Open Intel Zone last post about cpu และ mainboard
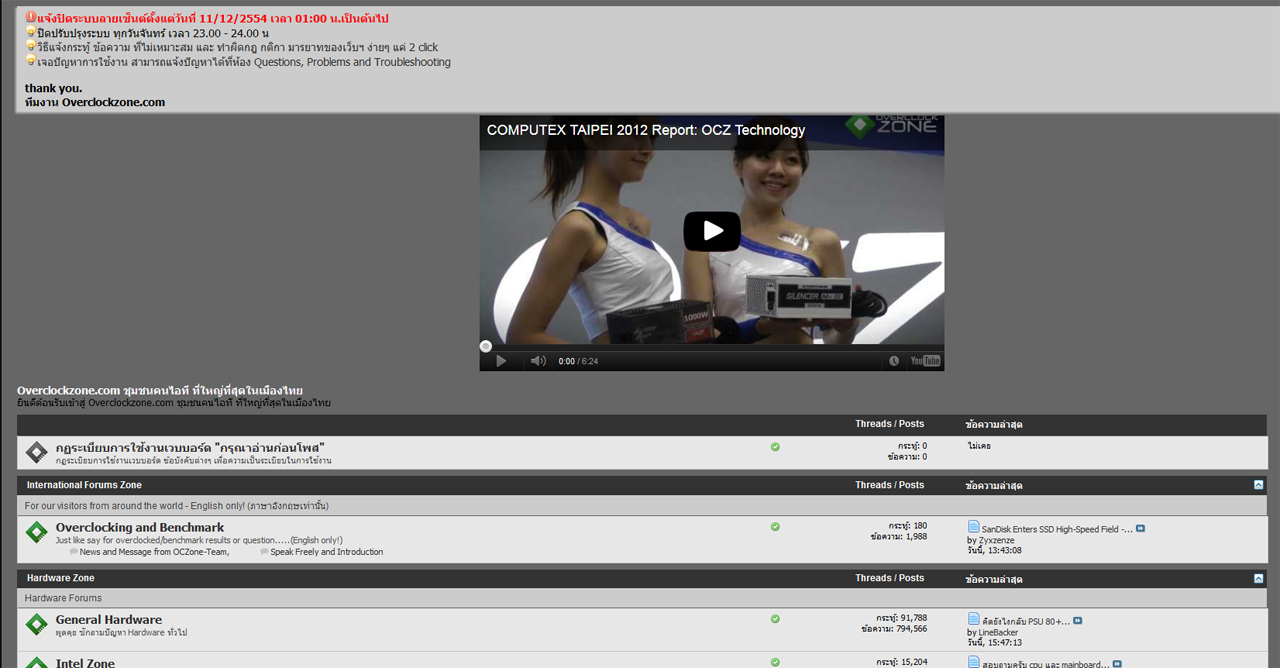This screenshot has width=1280, height=668. pos(1046,664)
